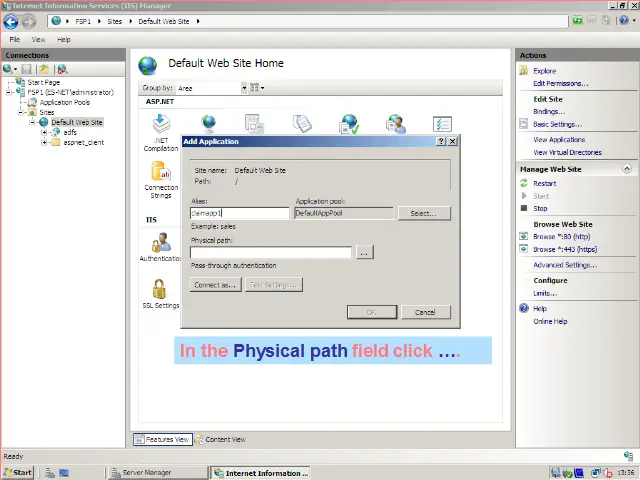Click the taskbar clock showing 13:36
This screenshot has height=480, width=640.
[625, 473]
